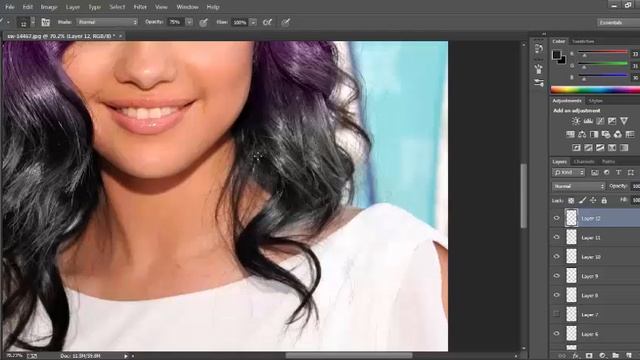
Task: Add a Threshold adjustment
Action: click(600, 148)
